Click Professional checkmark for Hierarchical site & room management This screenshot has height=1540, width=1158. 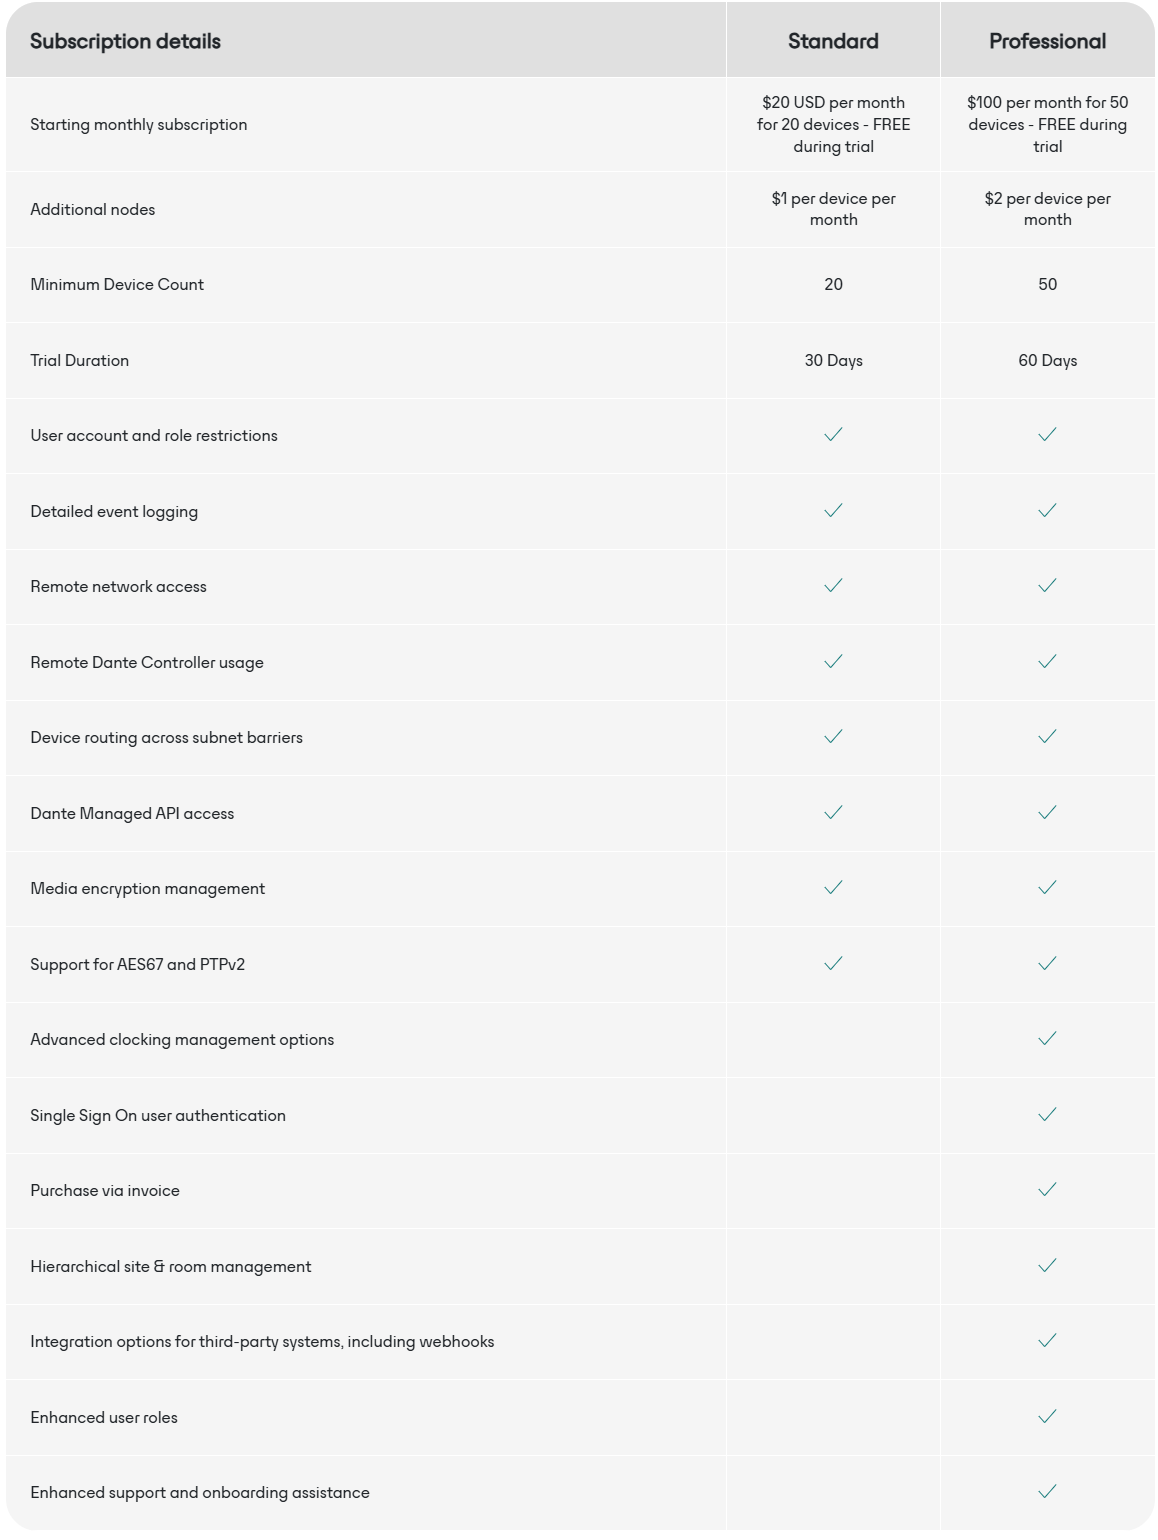click(1047, 1265)
